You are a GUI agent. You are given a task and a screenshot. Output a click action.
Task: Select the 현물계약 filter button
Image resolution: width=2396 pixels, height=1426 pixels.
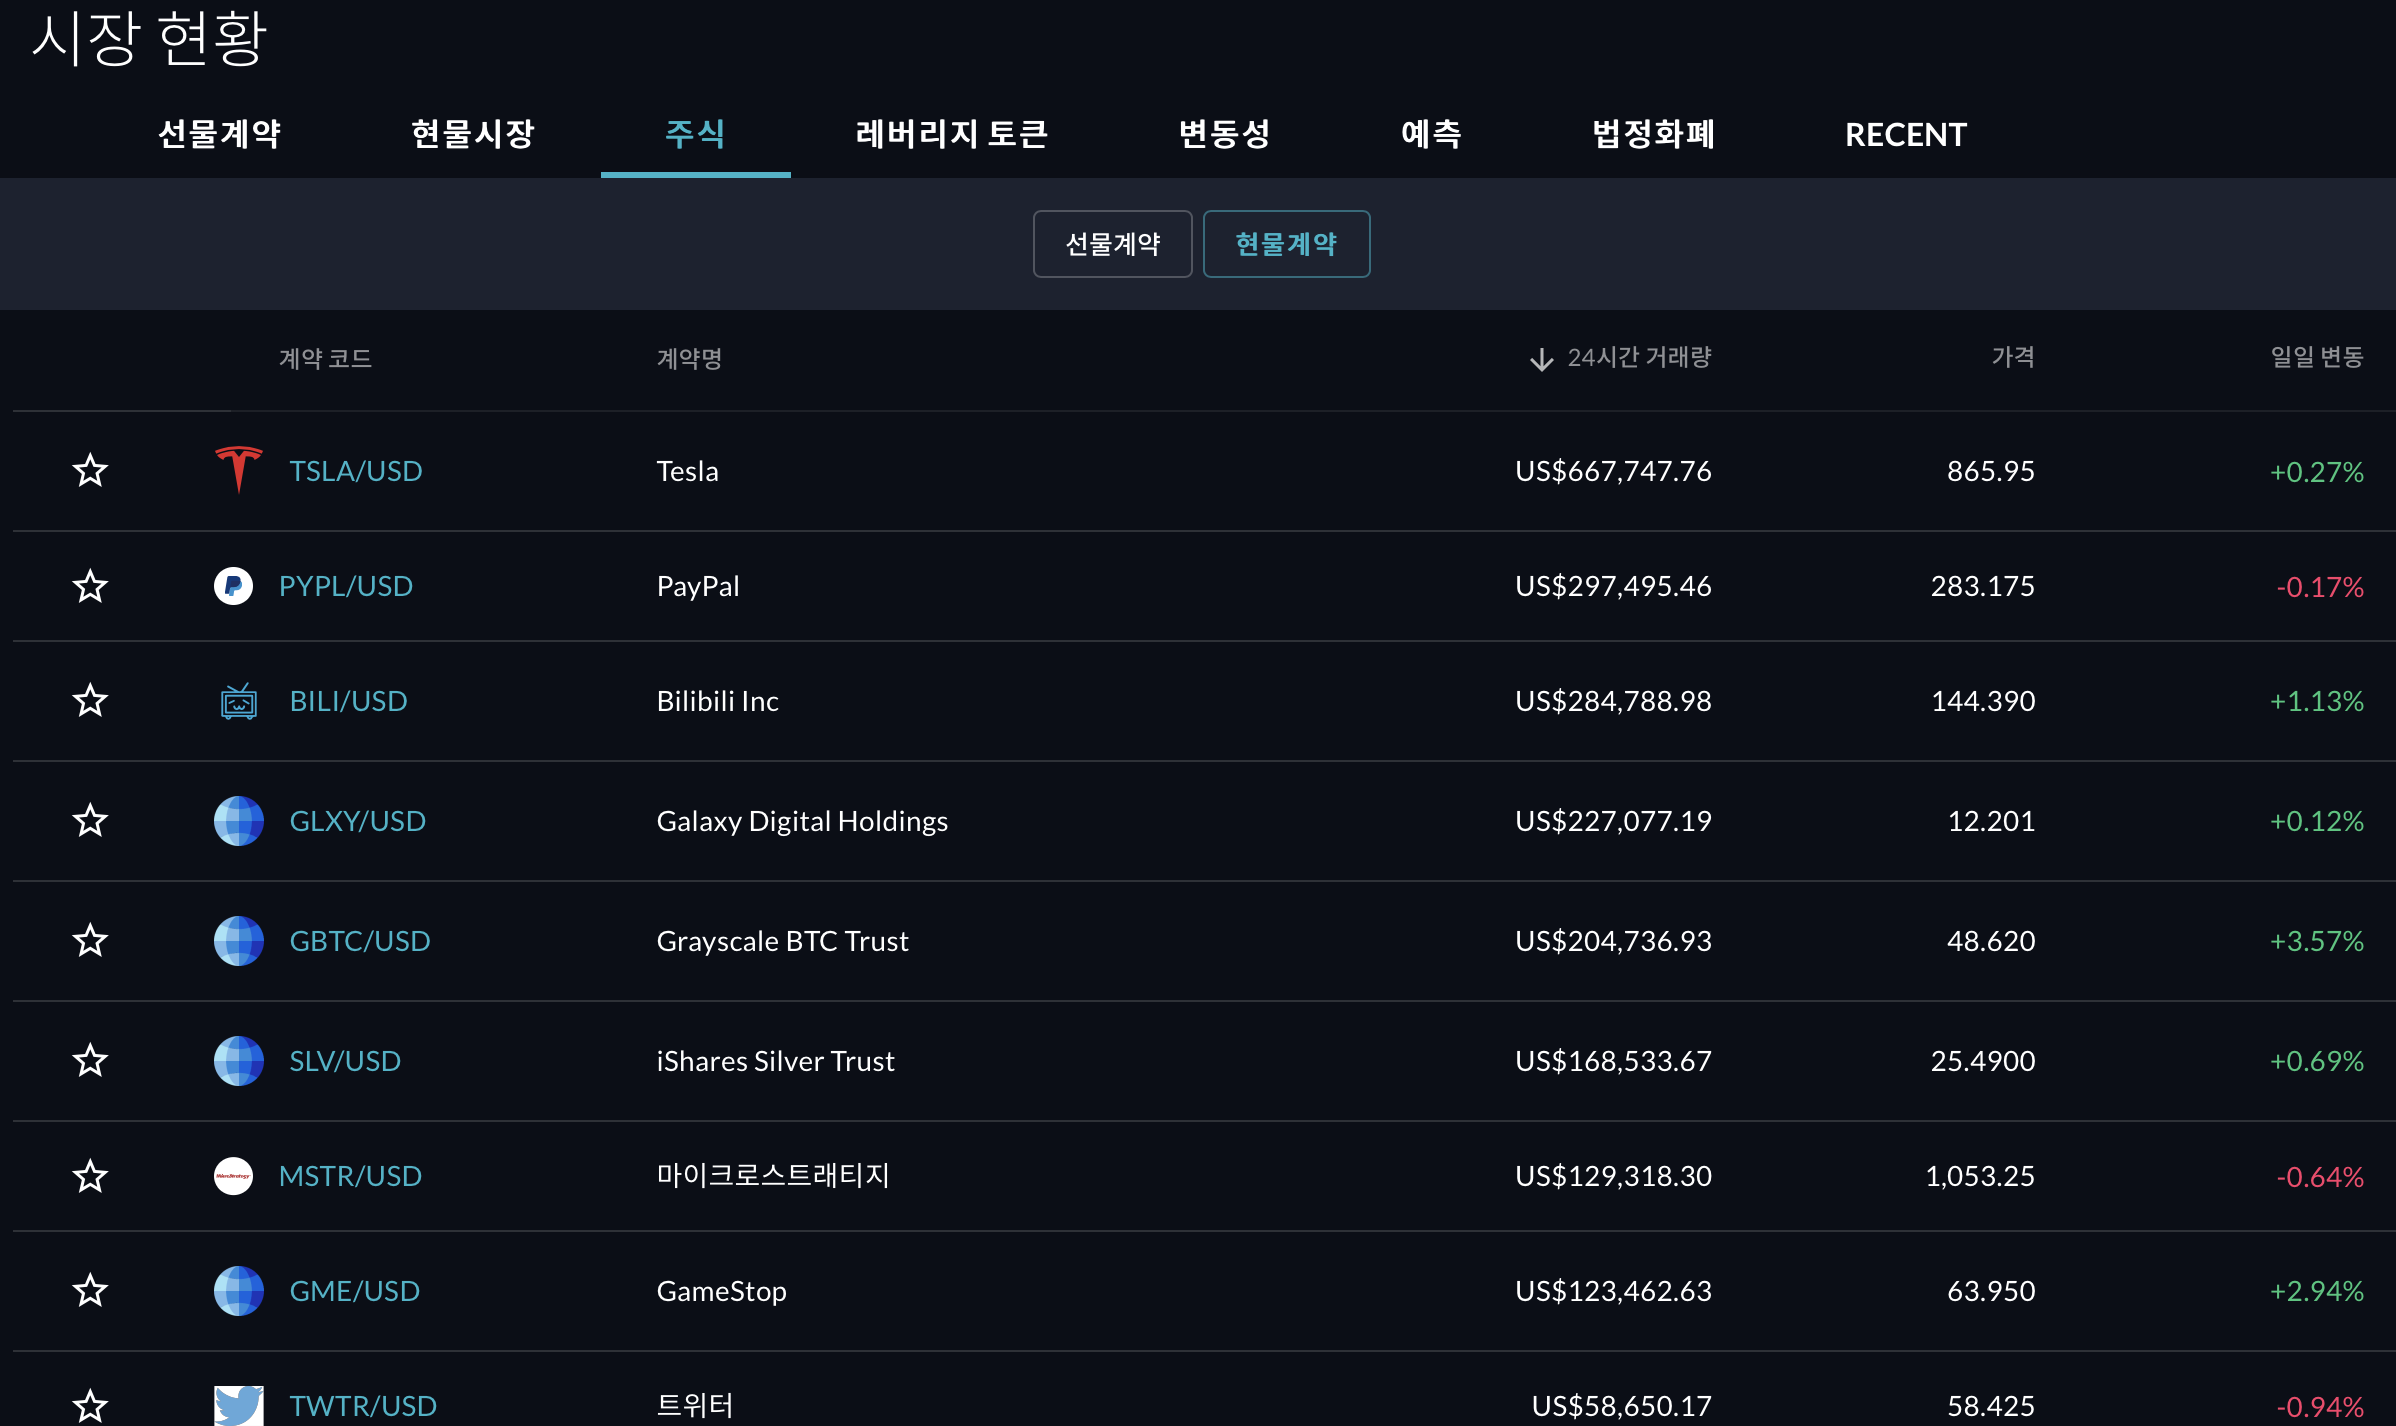tap(1286, 244)
